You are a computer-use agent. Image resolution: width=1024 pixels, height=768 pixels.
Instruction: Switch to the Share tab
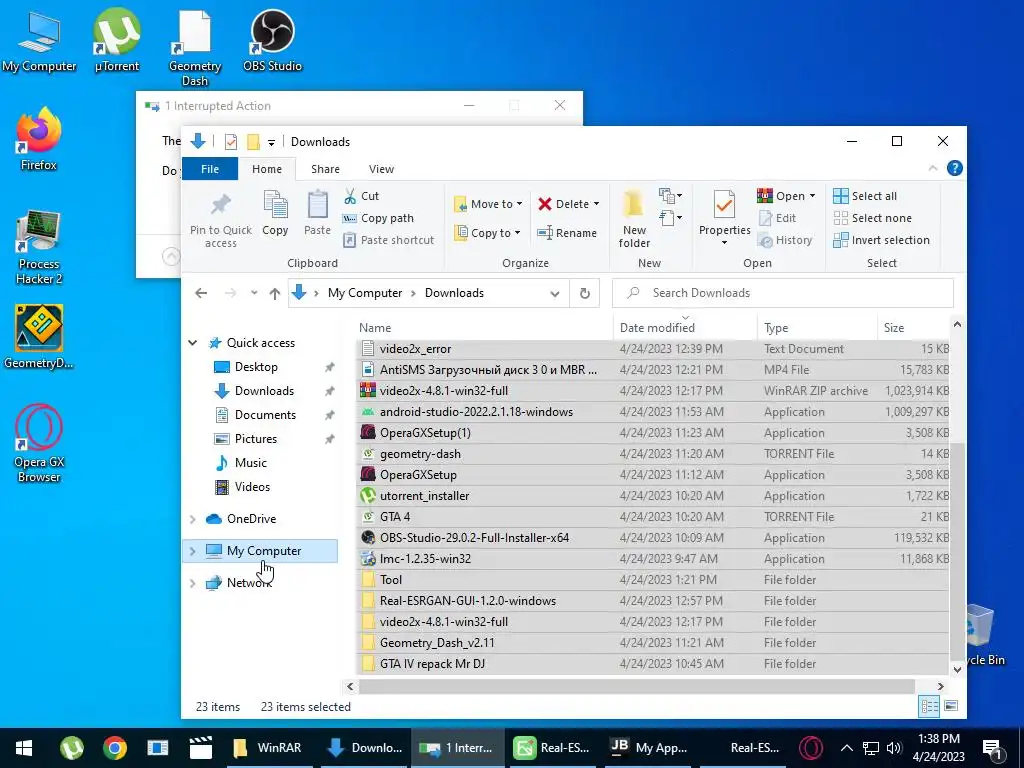325,168
